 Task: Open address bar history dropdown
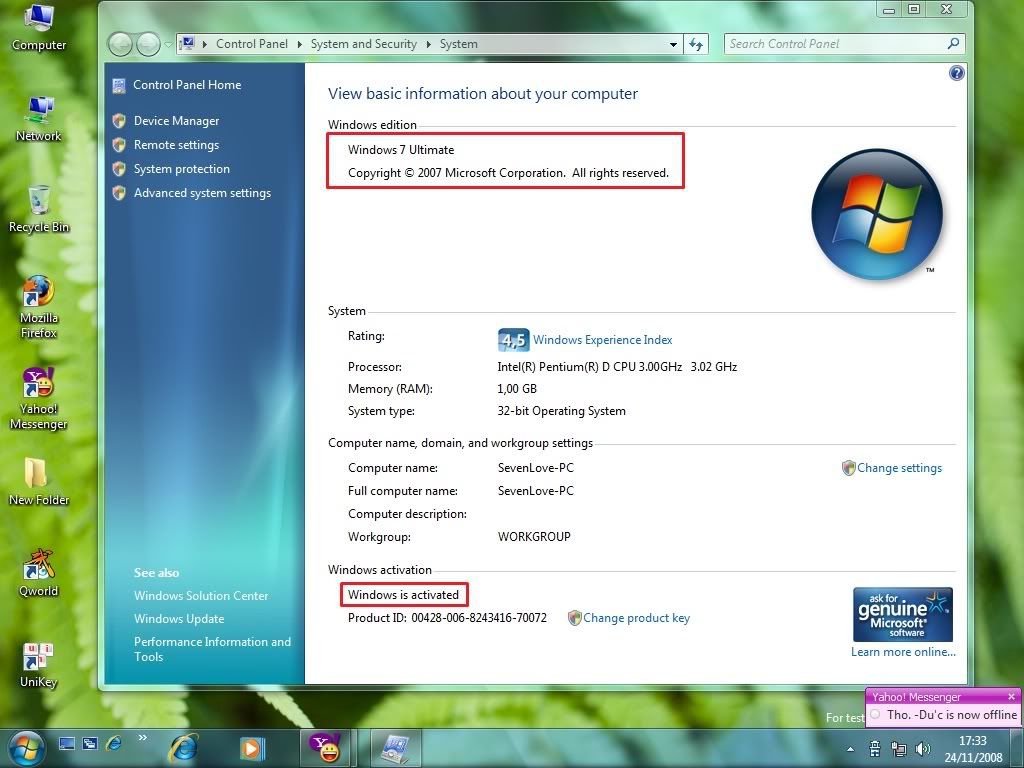pos(673,44)
